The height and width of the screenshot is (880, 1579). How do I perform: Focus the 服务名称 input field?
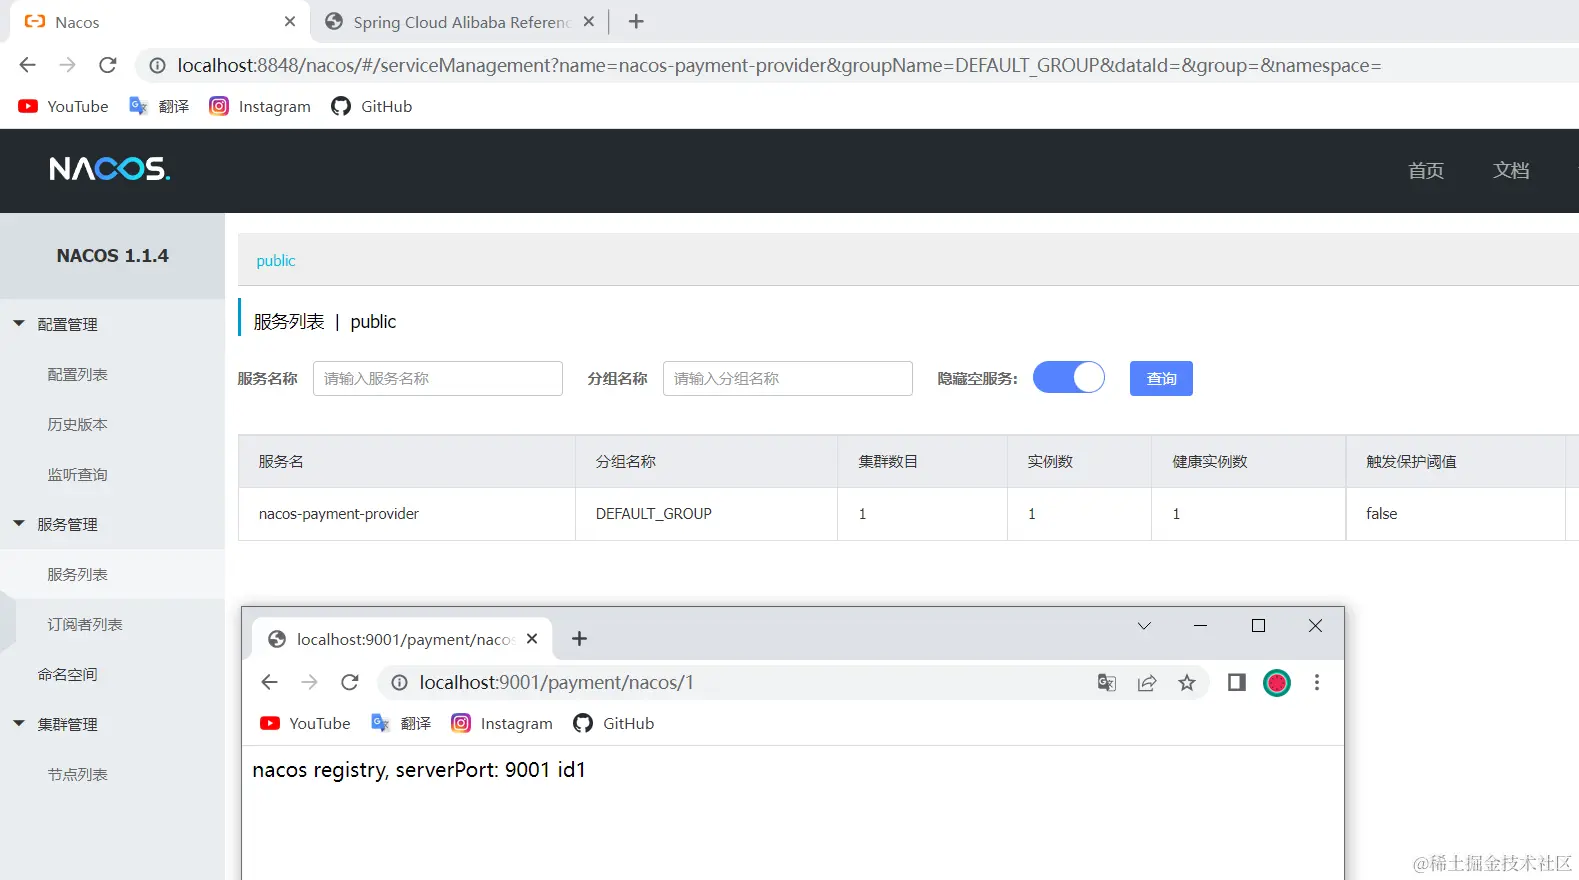pos(438,378)
